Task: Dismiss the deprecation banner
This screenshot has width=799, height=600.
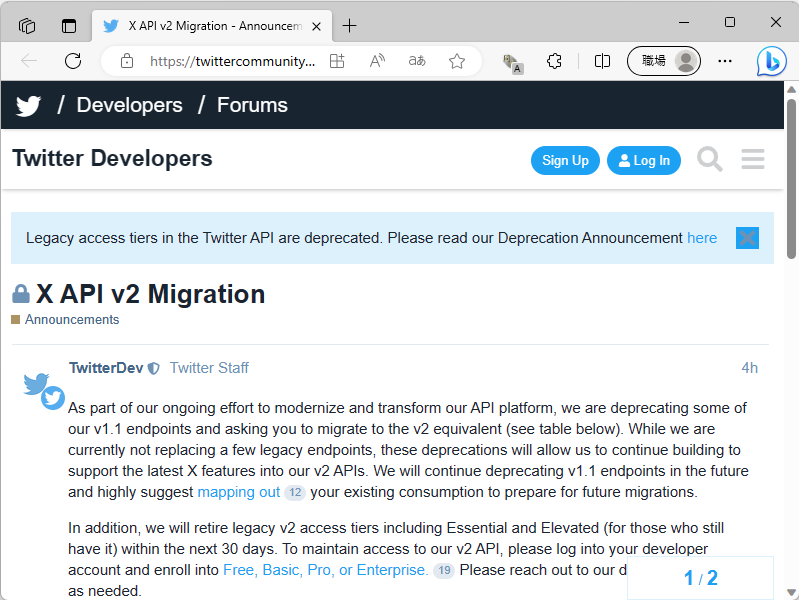Action: pos(747,238)
